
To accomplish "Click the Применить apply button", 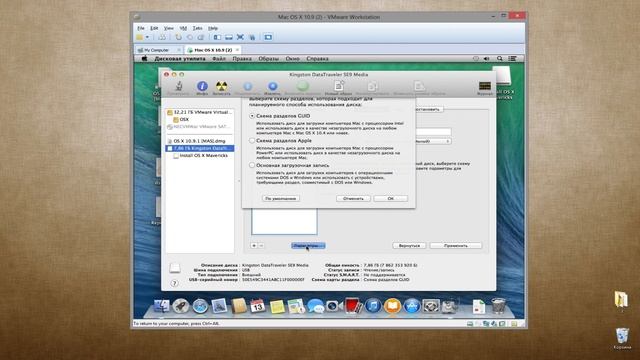I will pyautogui.click(x=456, y=245).
